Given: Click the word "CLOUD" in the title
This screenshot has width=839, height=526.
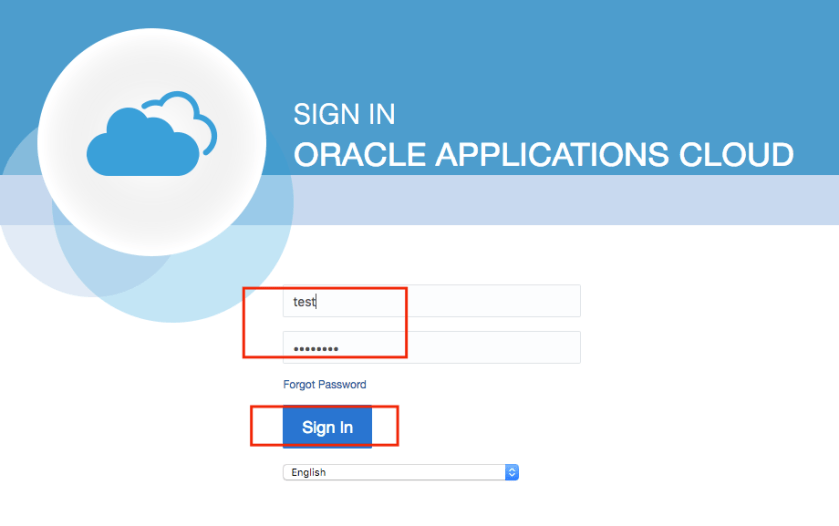Looking at the screenshot, I should tap(729, 155).
